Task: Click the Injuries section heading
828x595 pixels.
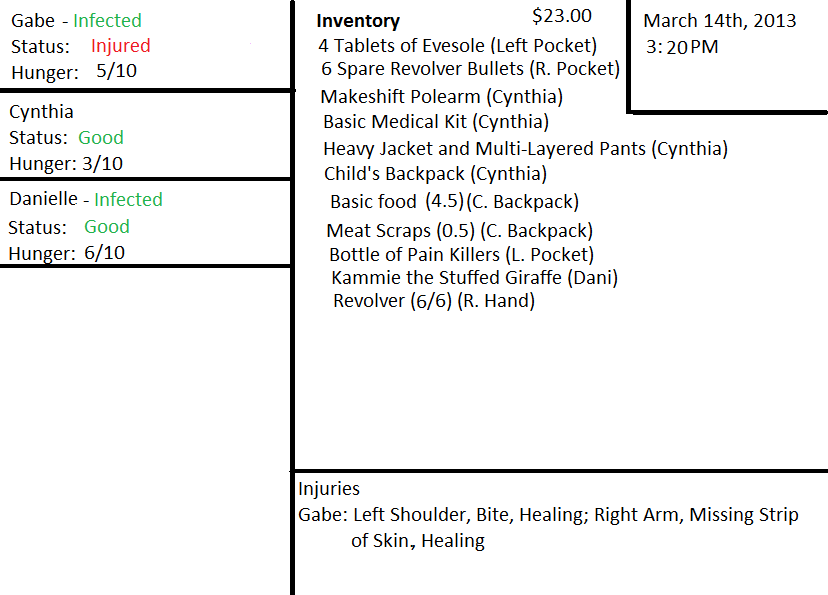Action: (x=329, y=489)
